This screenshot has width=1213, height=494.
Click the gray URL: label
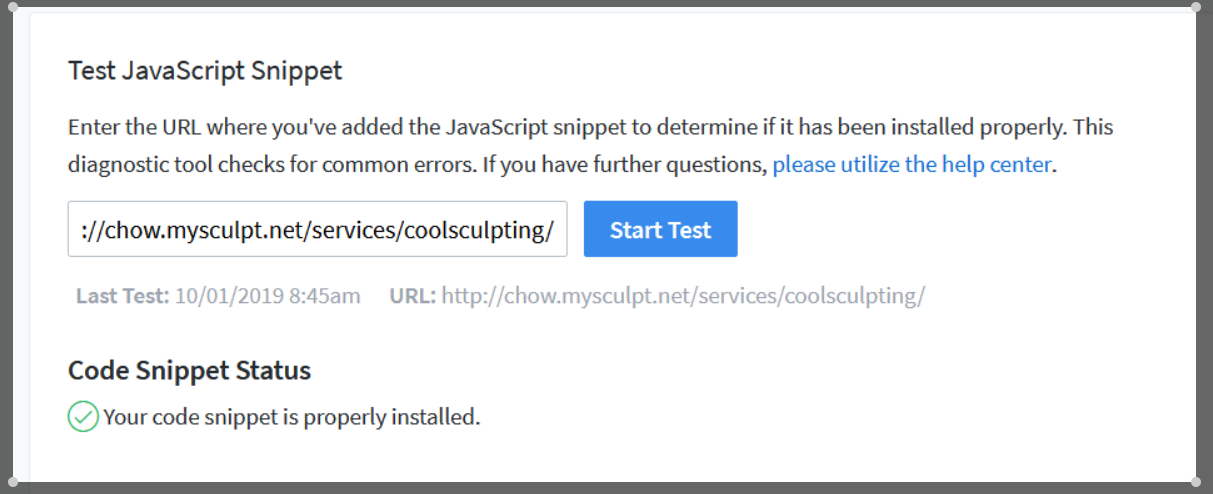[413, 296]
